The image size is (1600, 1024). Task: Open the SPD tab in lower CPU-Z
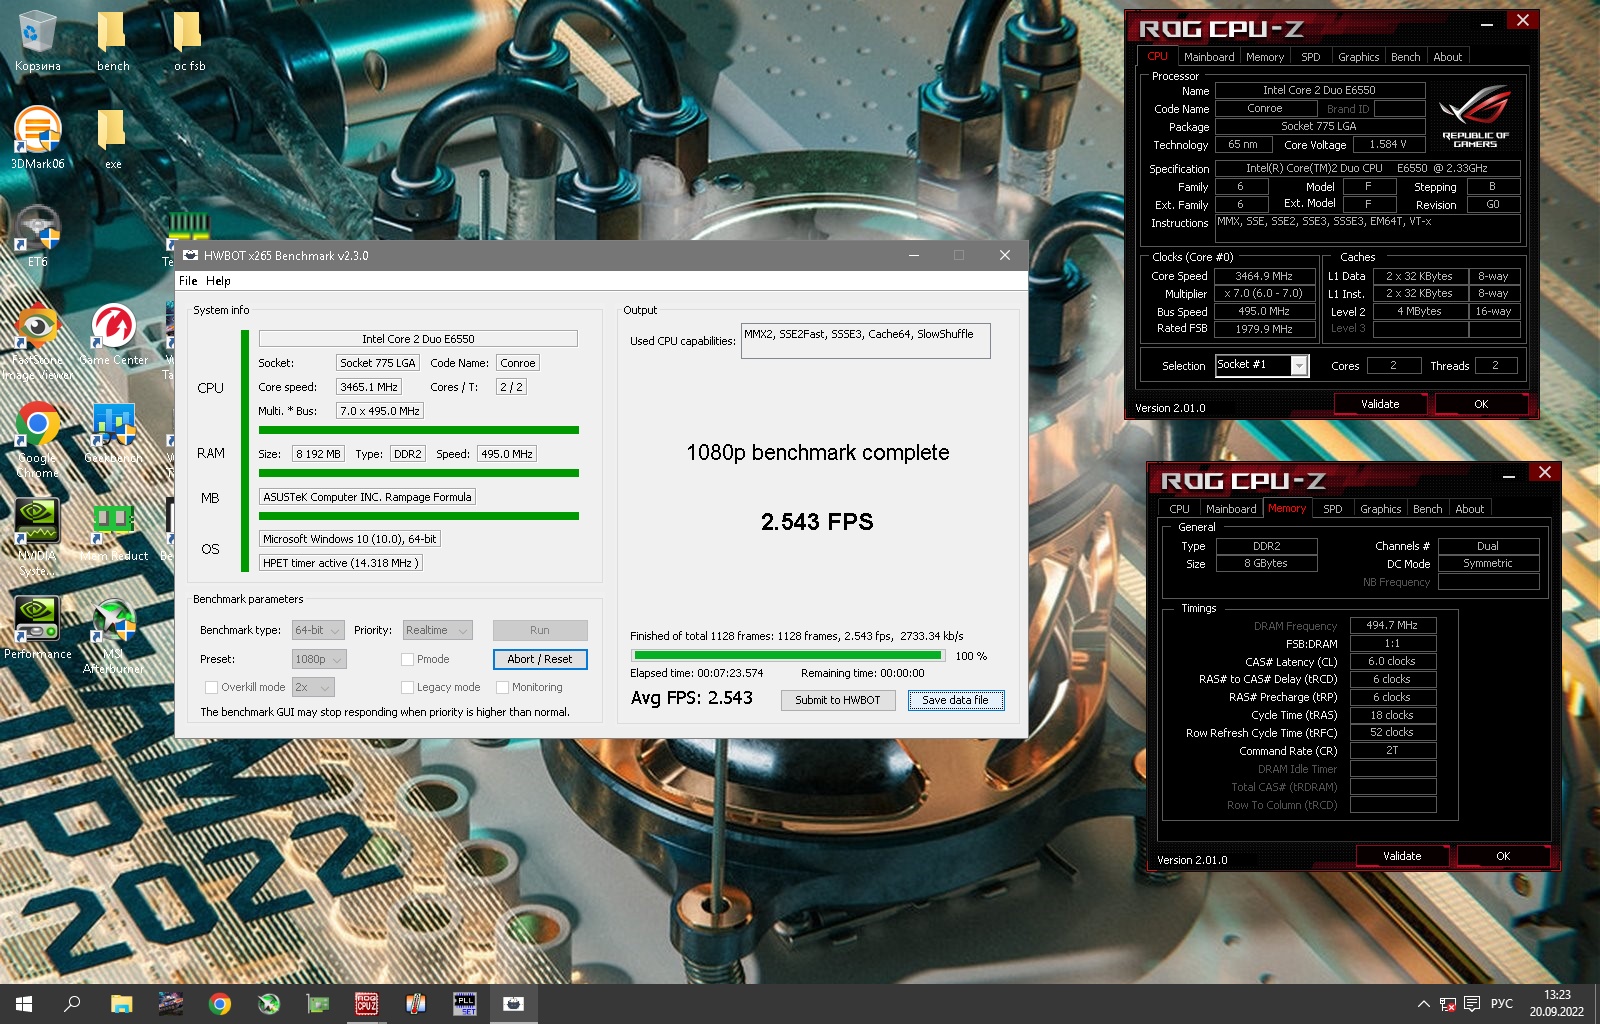pos(1333,509)
